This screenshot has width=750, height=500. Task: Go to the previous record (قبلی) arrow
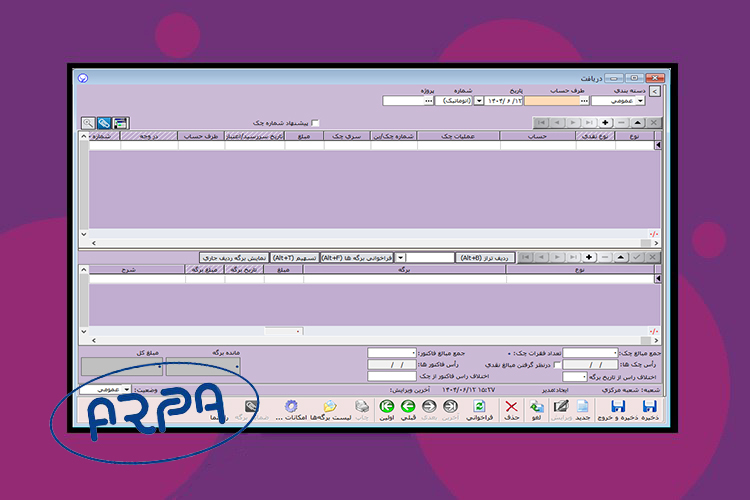pyautogui.click(x=408, y=407)
